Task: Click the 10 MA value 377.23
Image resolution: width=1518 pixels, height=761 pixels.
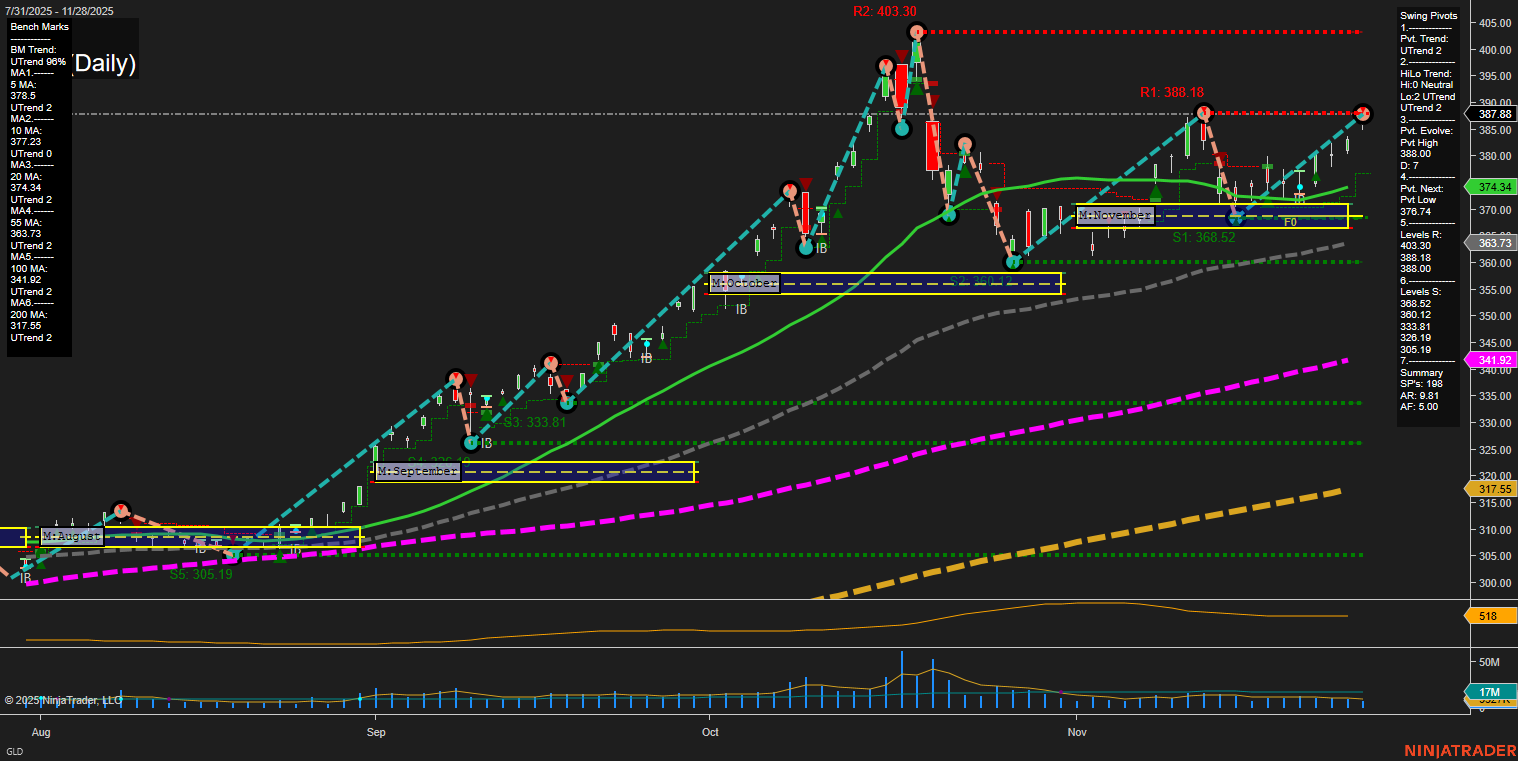Action: 26,142
